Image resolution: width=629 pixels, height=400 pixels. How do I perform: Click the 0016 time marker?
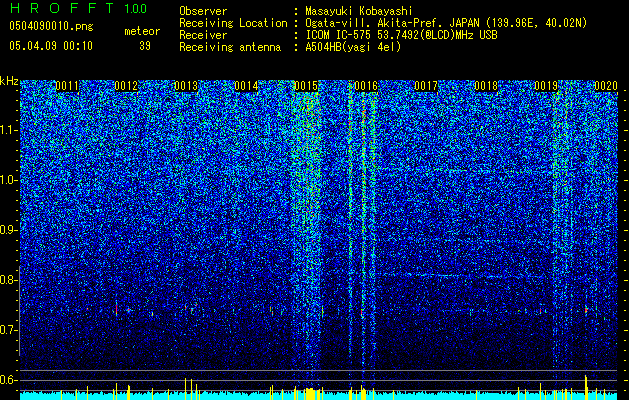[x=366, y=86]
